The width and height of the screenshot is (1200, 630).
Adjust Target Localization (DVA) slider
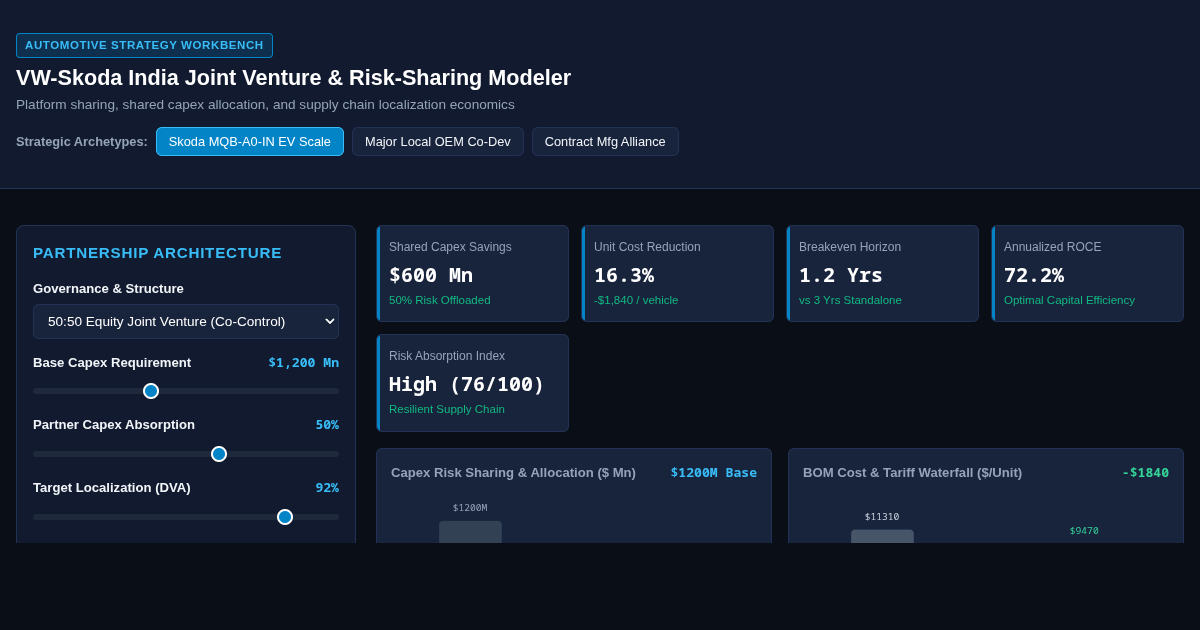pos(186,517)
